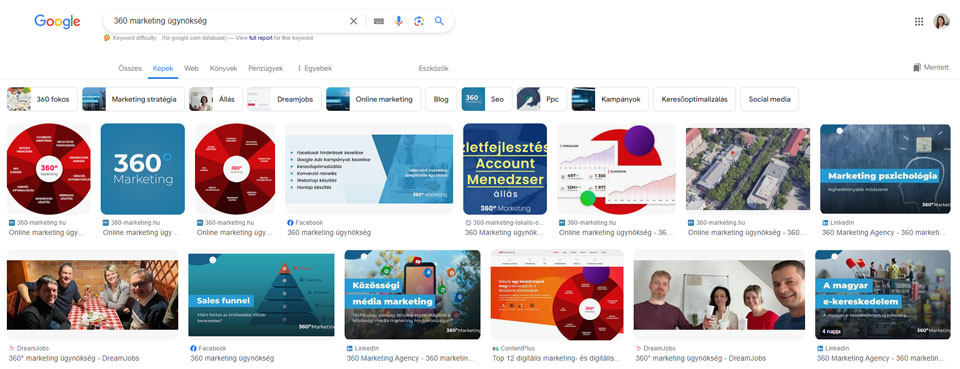The image size is (960, 369).
Task: Open the aerial building photo result
Action: 748,169
